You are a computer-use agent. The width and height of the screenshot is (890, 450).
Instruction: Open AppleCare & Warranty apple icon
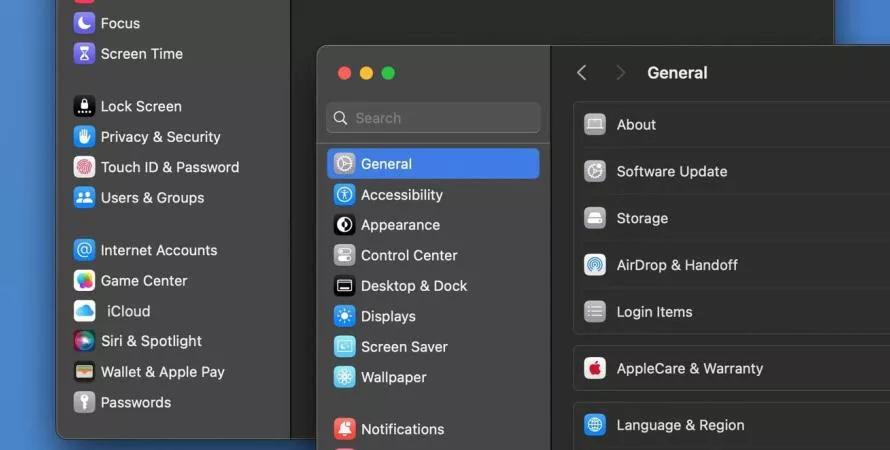(x=595, y=368)
